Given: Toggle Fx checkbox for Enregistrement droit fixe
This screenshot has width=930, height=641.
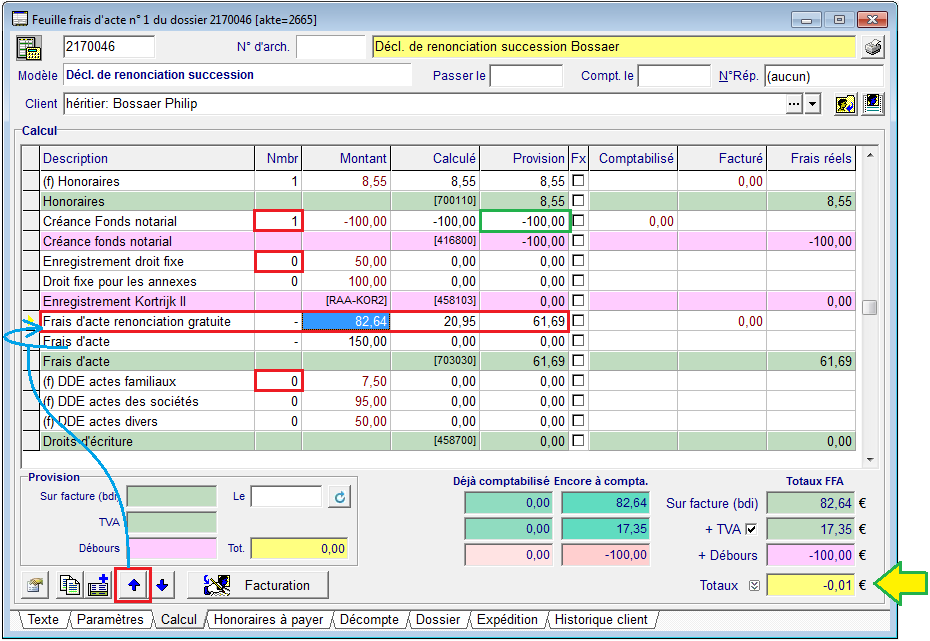Looking at the screenshot, I should point(578,260).
